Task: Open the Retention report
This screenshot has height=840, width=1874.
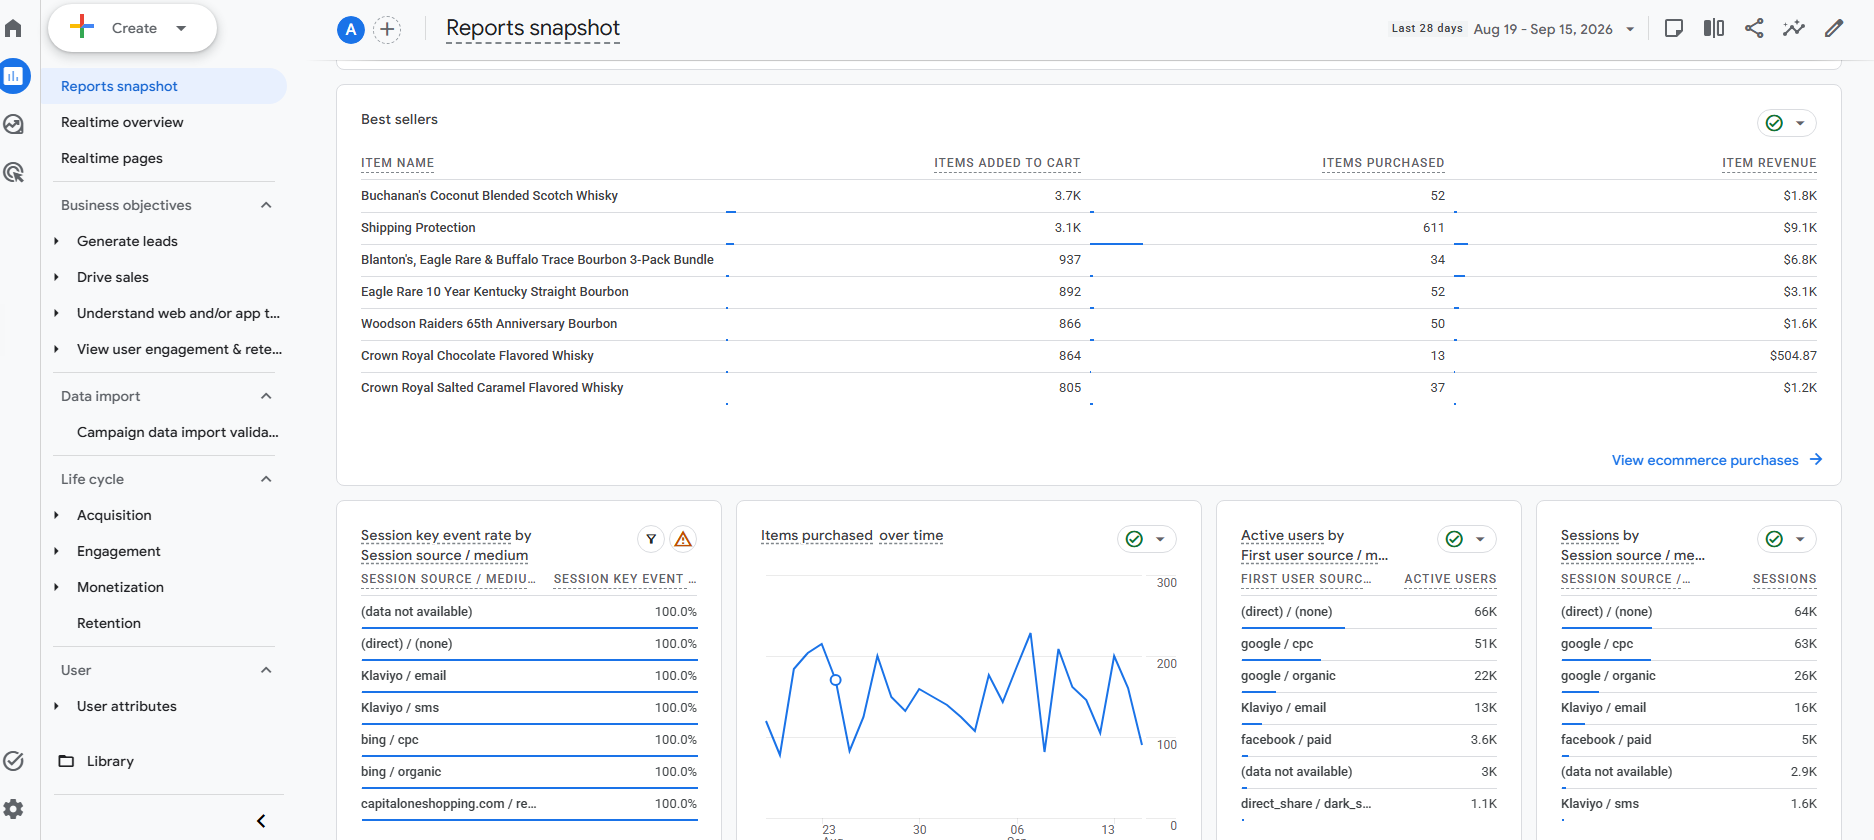Action: [x=109, y=623]
